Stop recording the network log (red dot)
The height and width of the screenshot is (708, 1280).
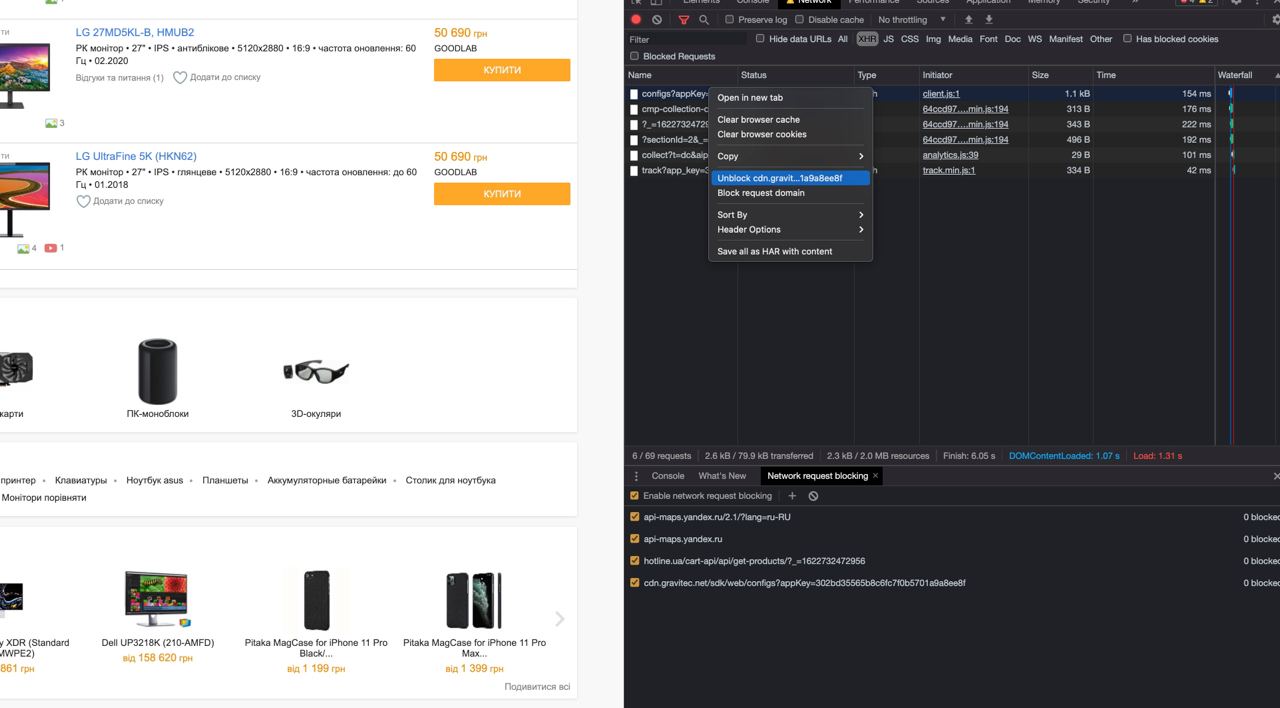tap(636, 19)
